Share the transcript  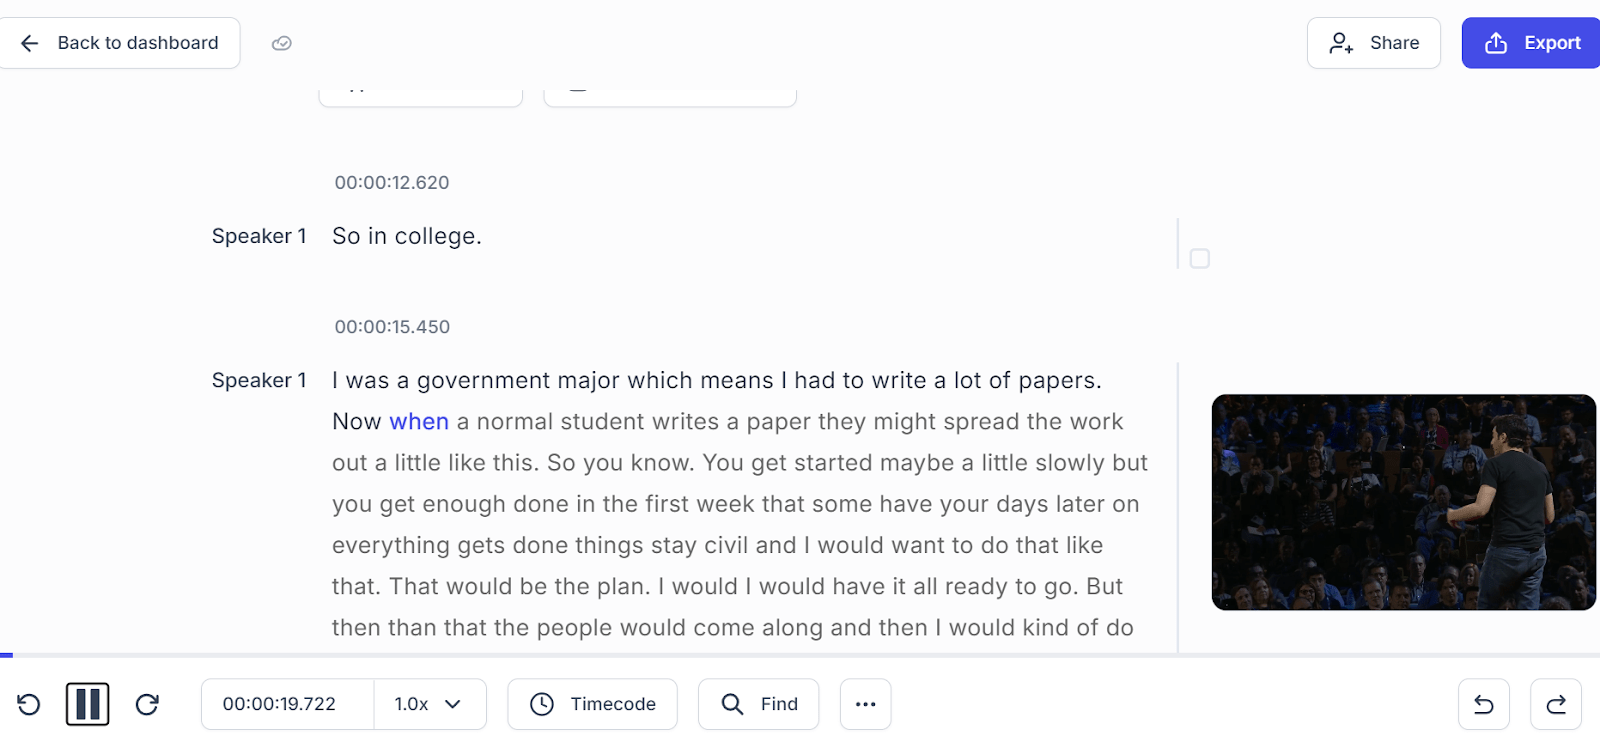pos(1373,43)
